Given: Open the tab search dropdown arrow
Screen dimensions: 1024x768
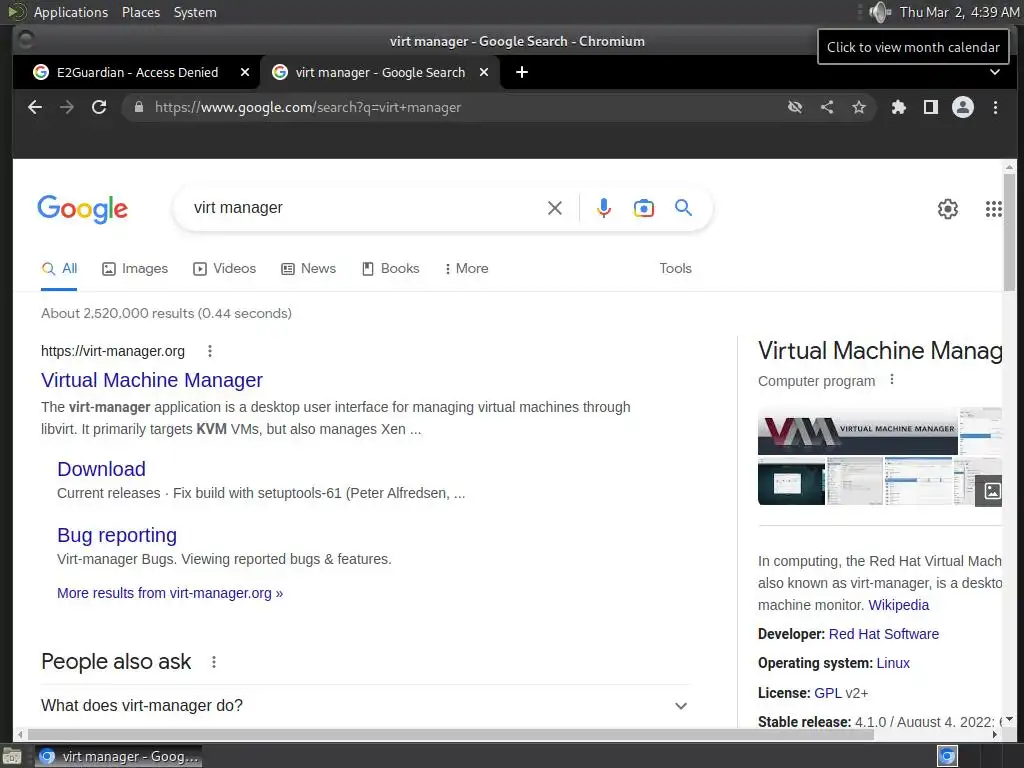Looking at the screenshot, I should [995, 72].
